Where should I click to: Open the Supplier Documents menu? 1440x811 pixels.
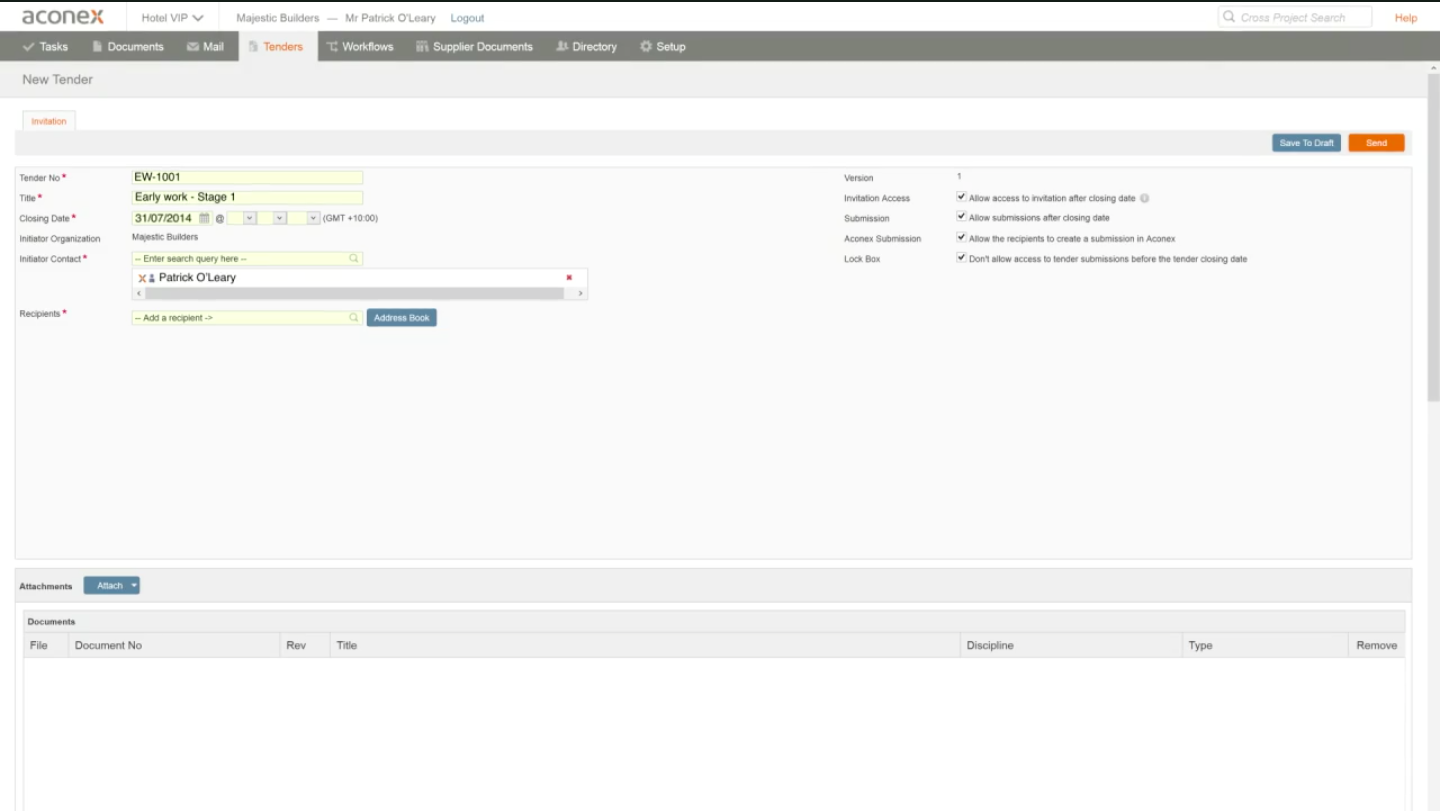coord(475,46)
